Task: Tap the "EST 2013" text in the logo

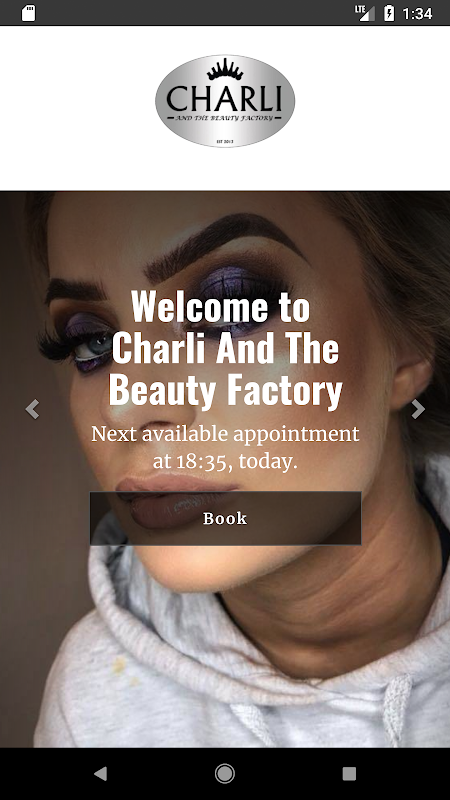Action: click(225, 141)
